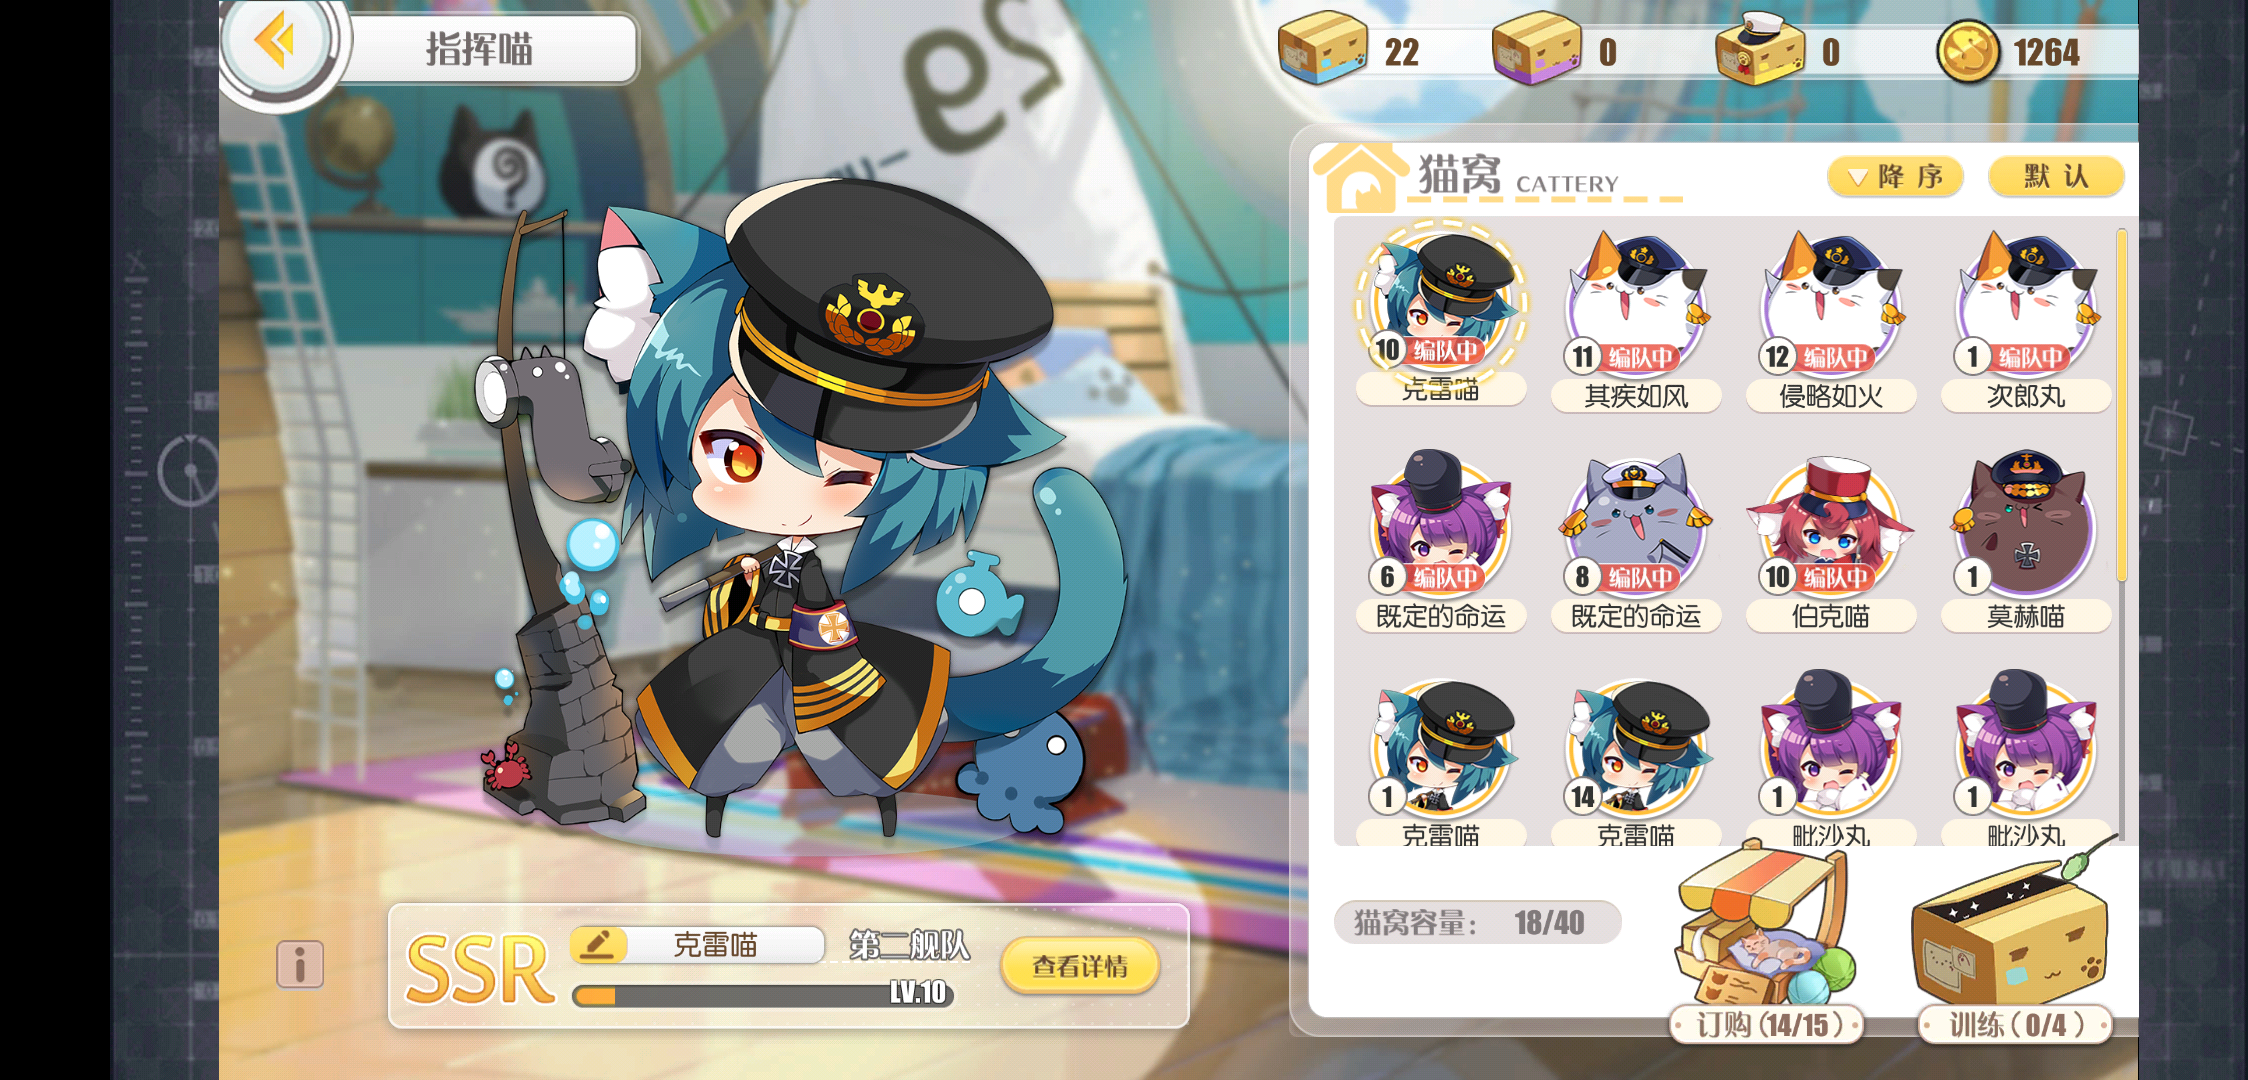Tap the gold coin currency icon
Image resolution: width=2248 pixels, height=1080 pixels.
[x=1967, y=52]
